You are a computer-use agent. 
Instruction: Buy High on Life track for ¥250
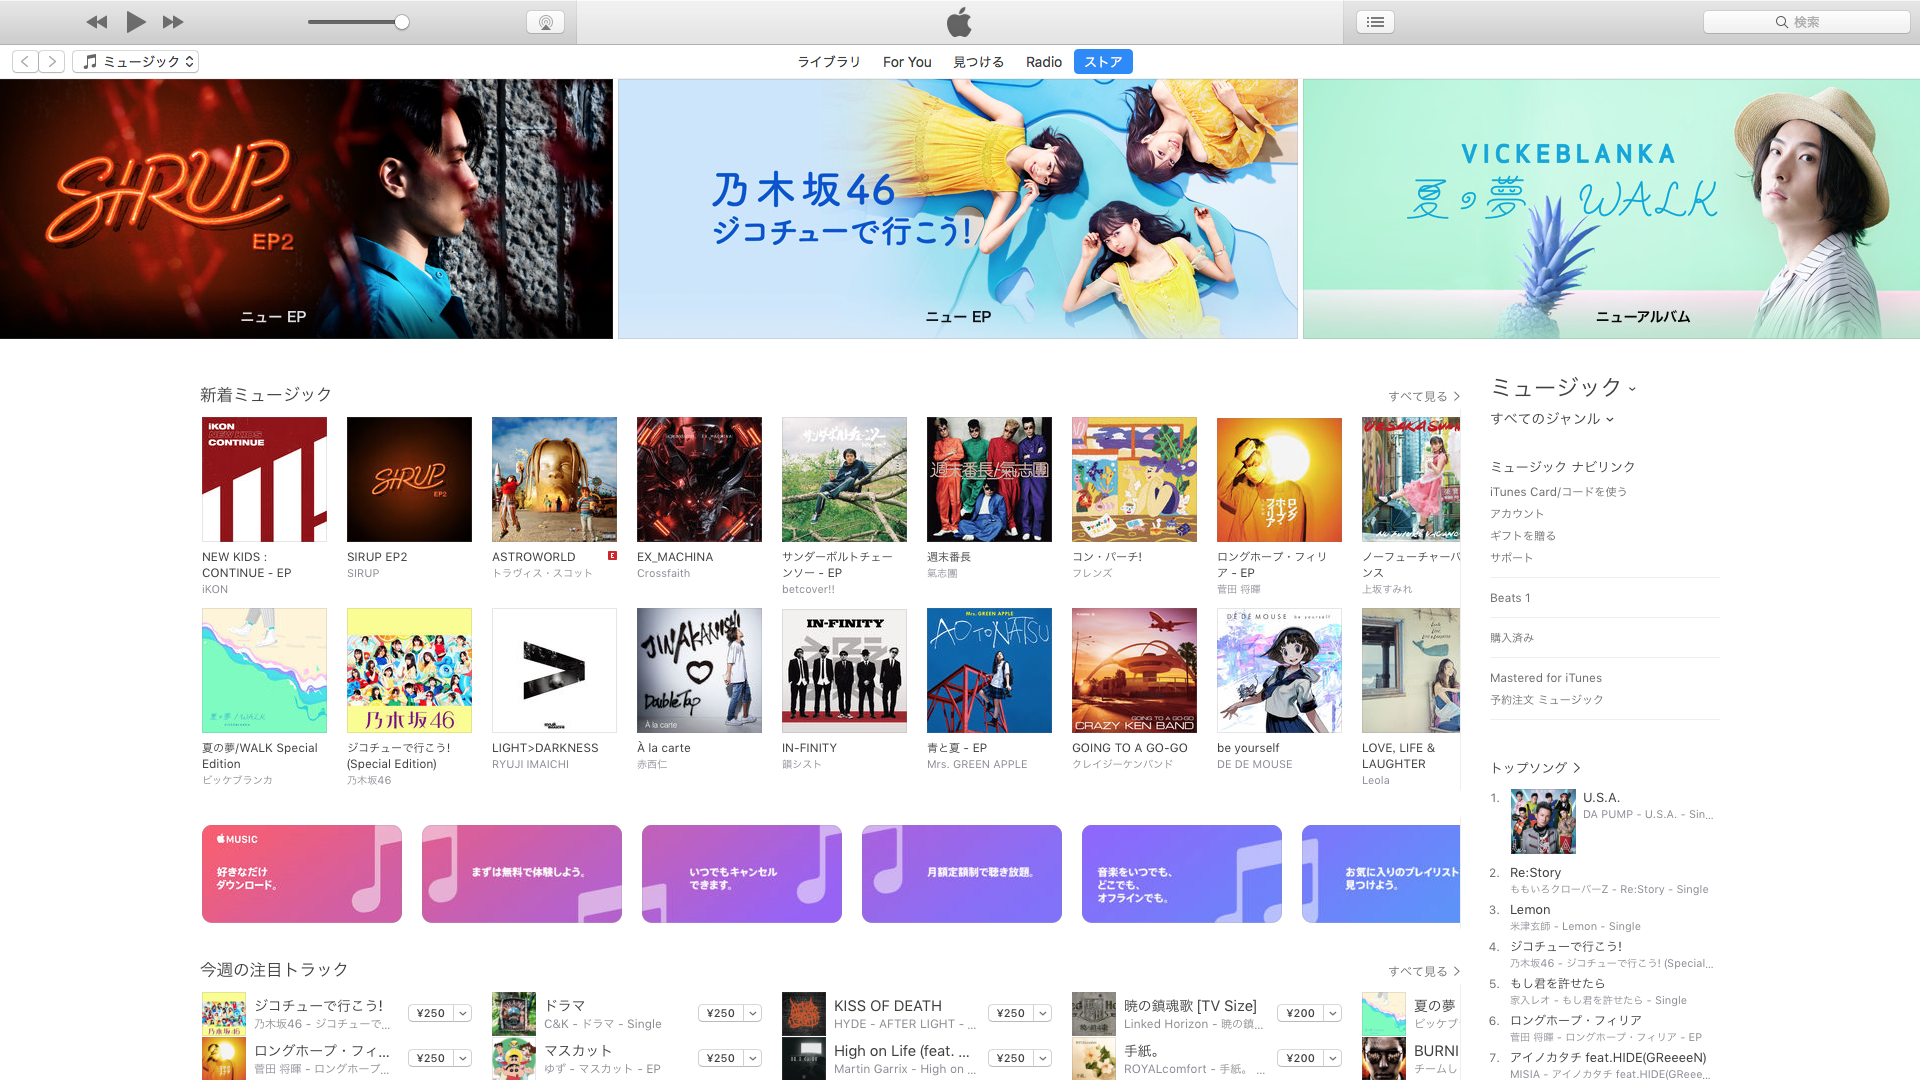pos(1011,1058)
